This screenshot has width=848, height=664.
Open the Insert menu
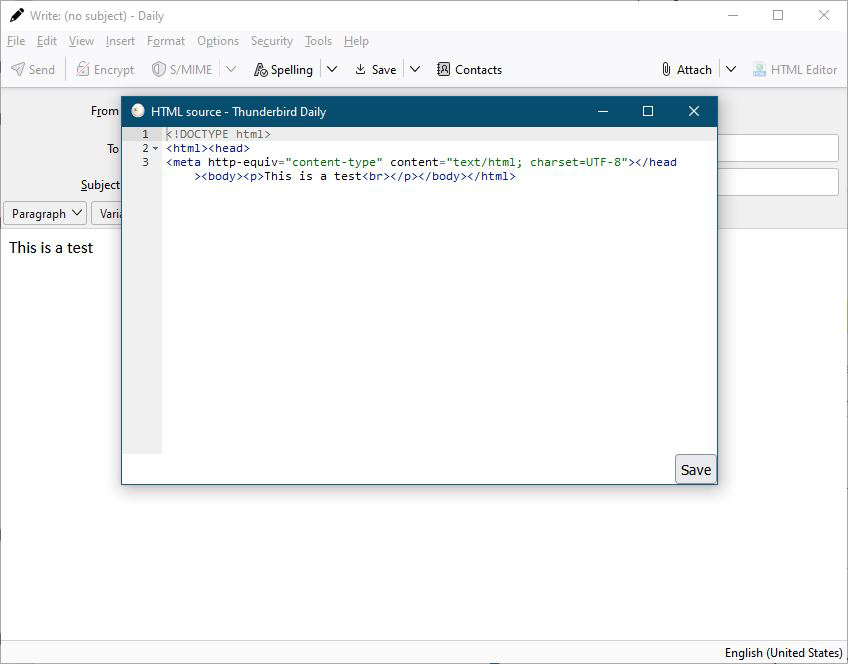click(x=120, y=41)
